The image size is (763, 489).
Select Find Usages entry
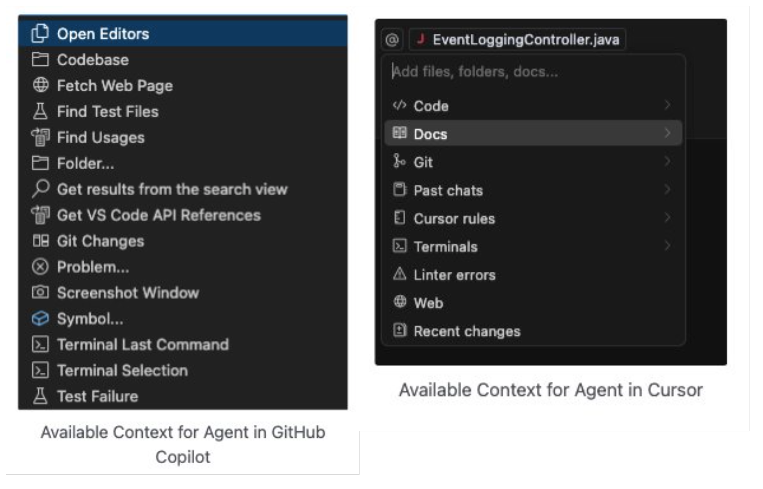[183, 137]
